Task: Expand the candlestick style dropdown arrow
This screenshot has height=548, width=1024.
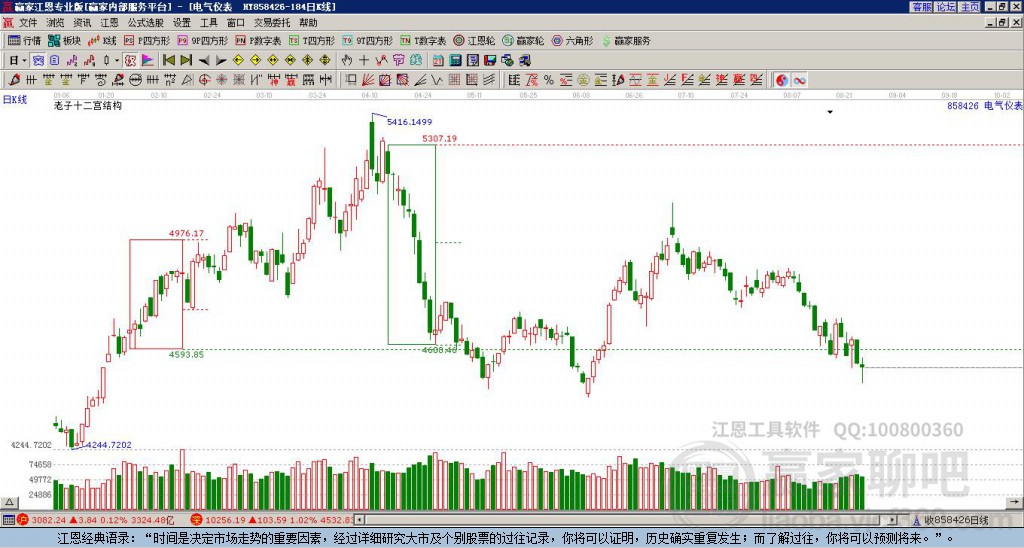Action: tap(117, 61)
